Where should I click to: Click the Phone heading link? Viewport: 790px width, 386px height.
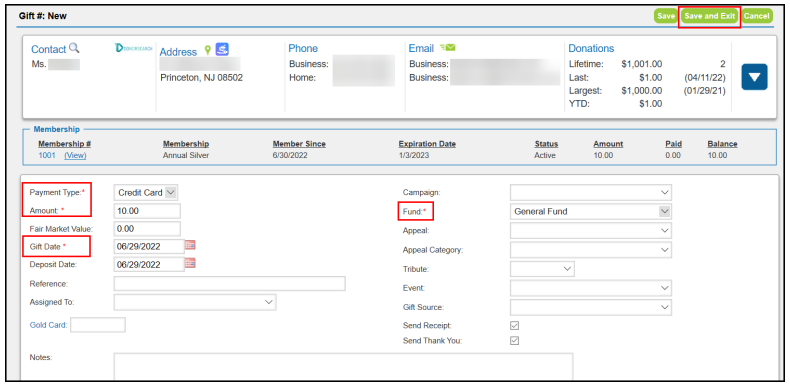click(303, 48)
